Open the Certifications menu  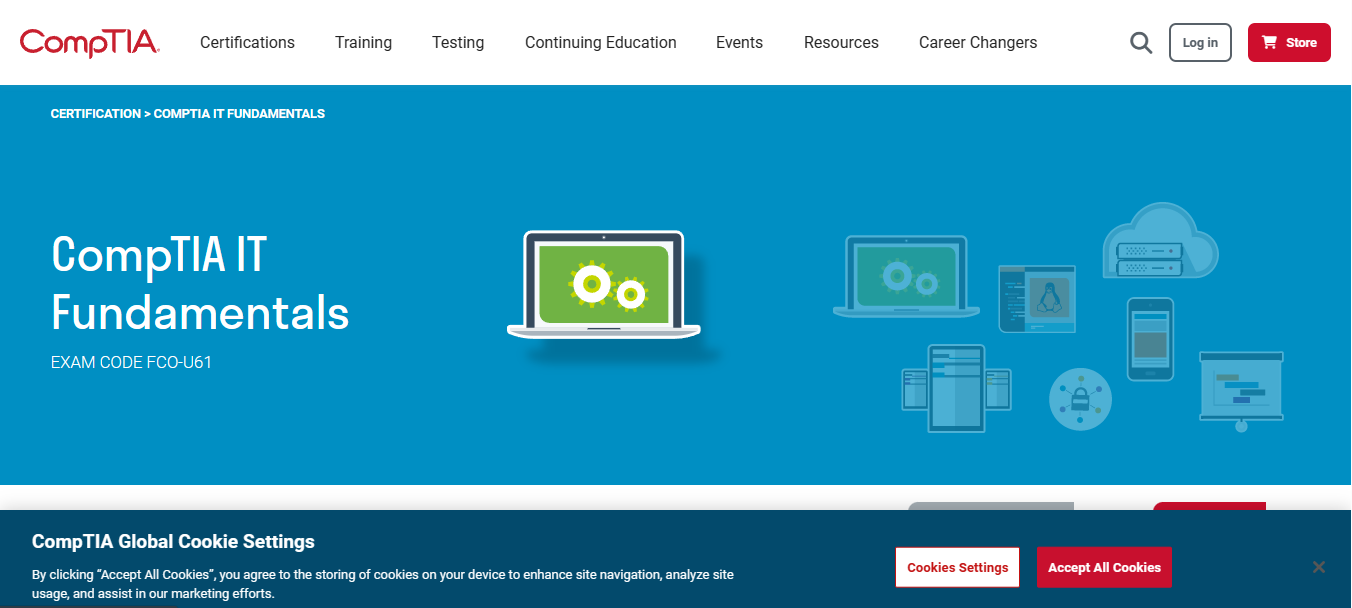point(247,43)
